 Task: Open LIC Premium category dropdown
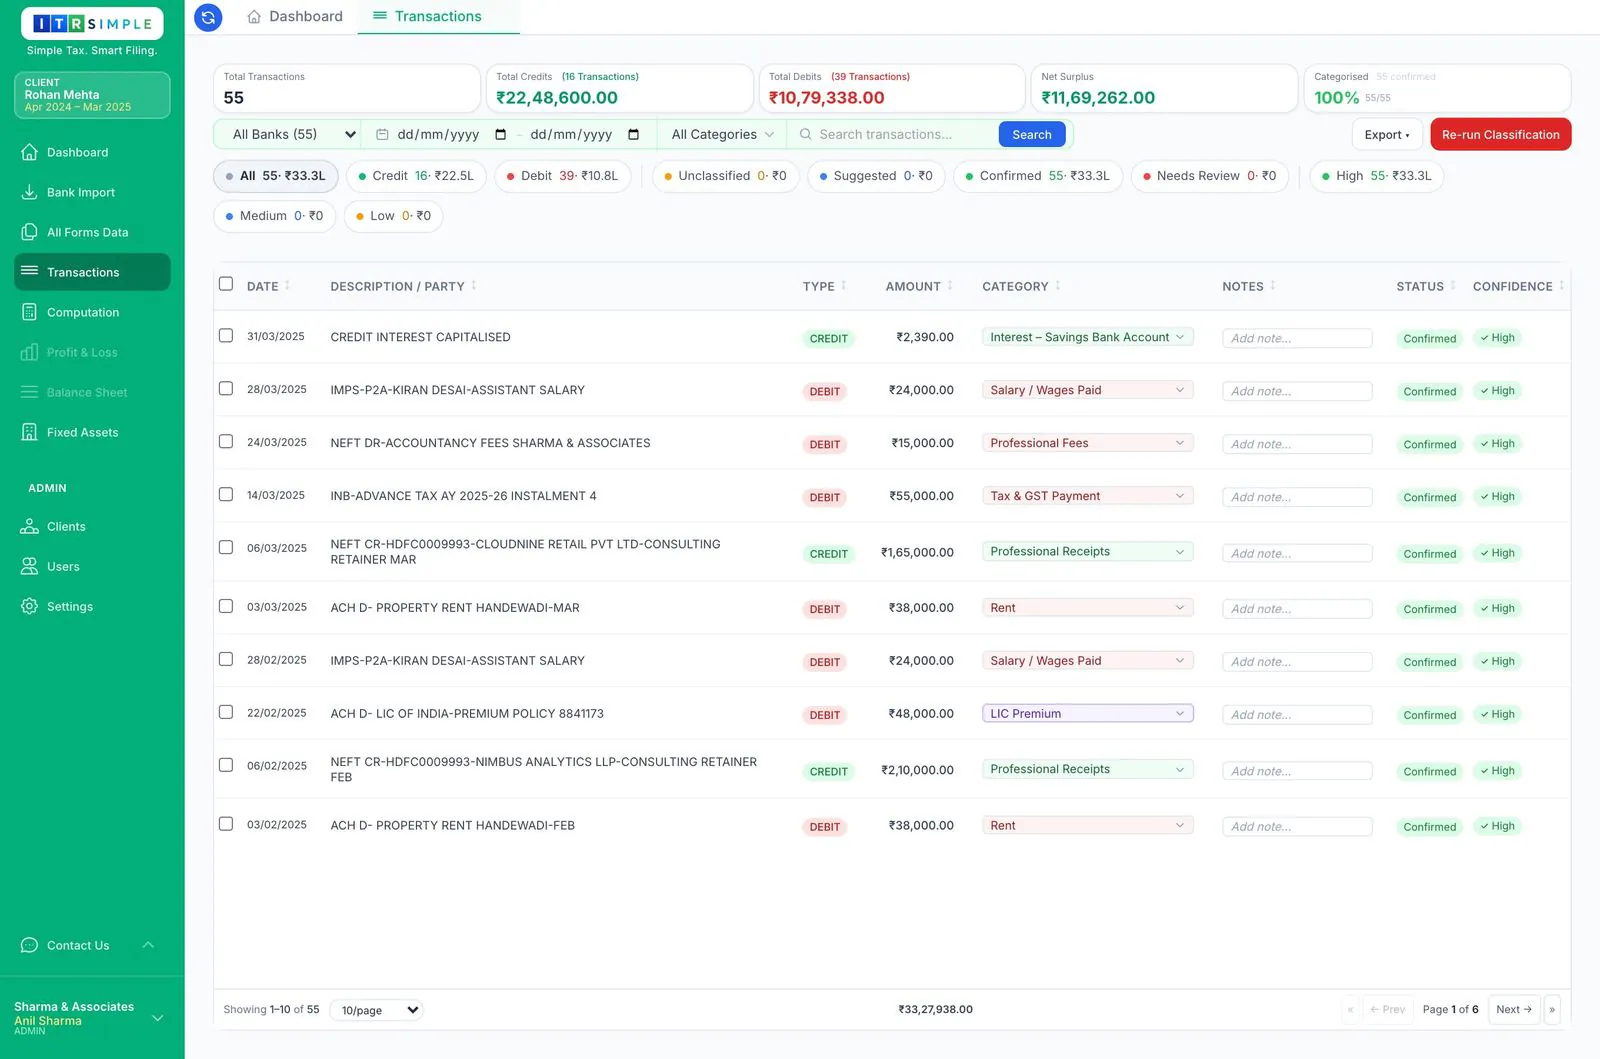pyautogui.click(x=1087, y=714)
